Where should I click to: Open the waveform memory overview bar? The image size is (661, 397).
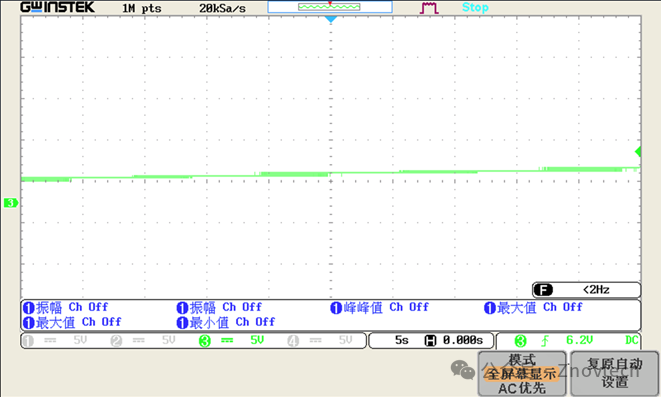[x=330, y=7]
